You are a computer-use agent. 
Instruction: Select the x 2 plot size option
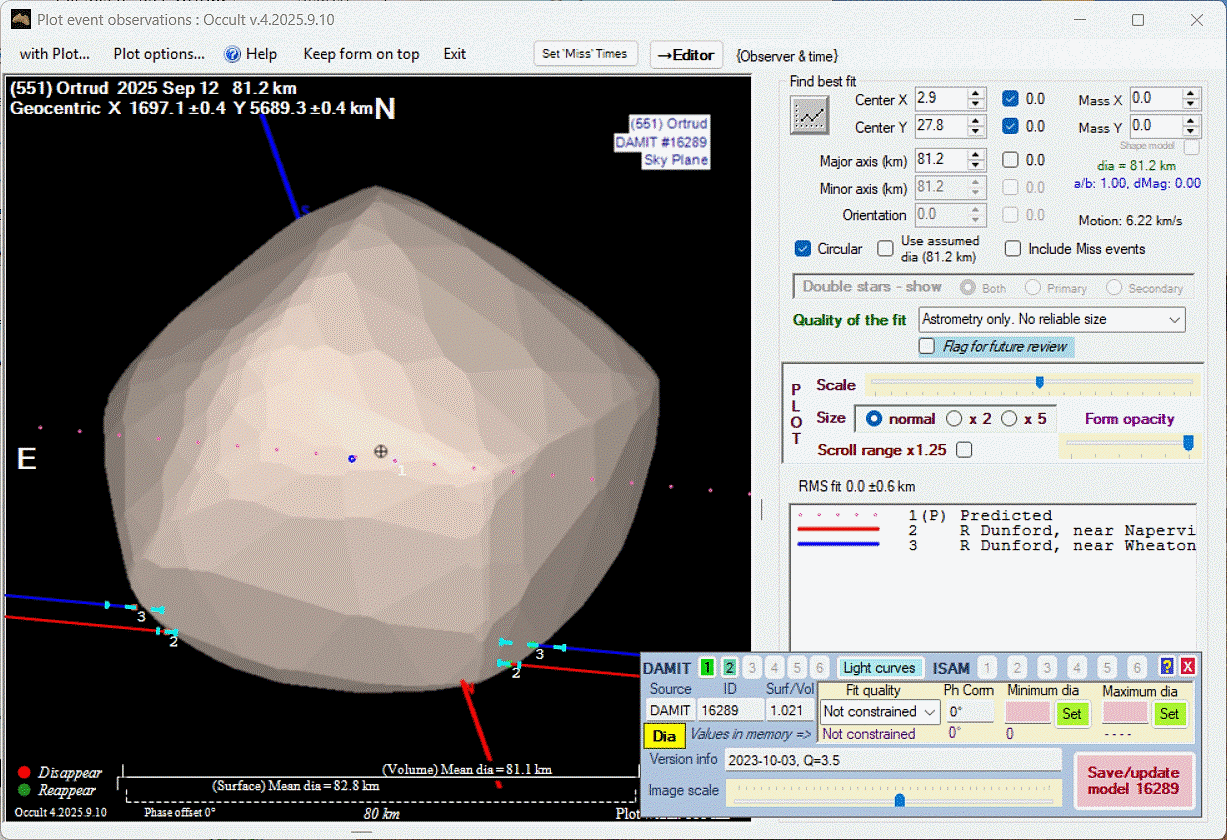[x=955, y=419]
